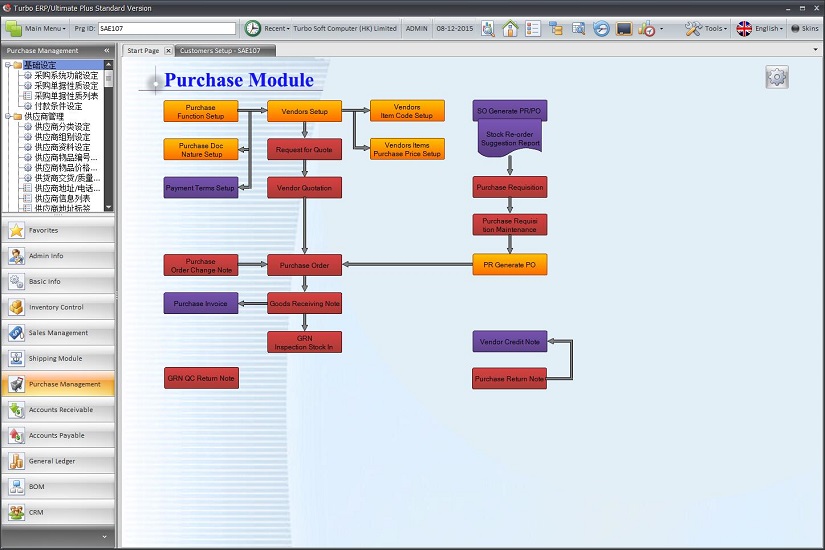This screenshot has width=825, height=550.
Task: Open Purchase Function Setup box
Action: [x=200, y=112]
